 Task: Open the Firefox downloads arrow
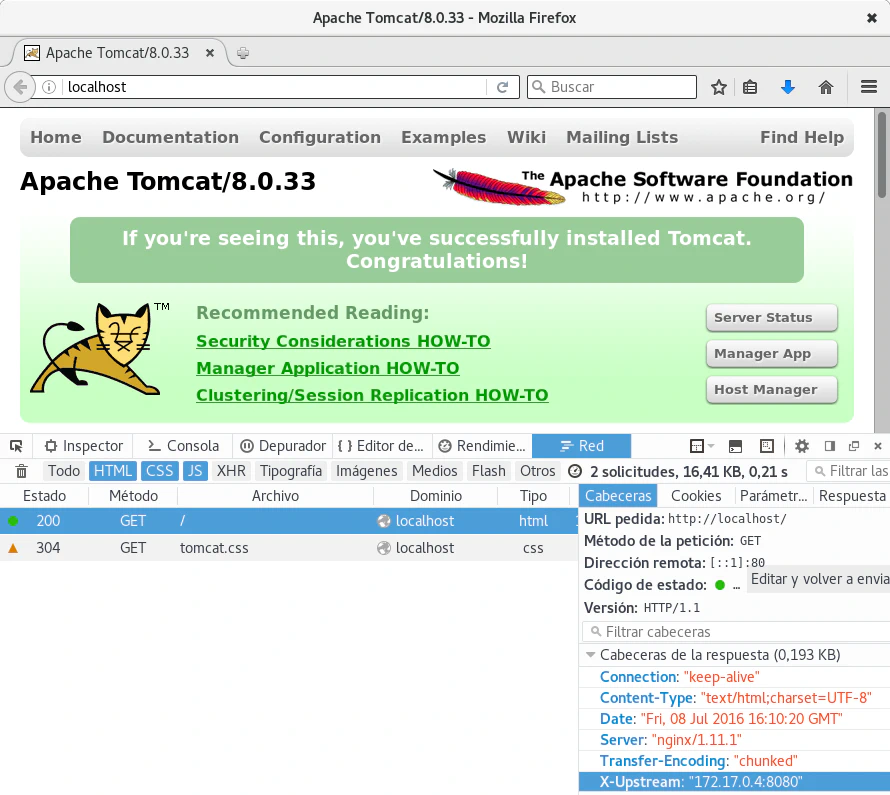[787, 87]
